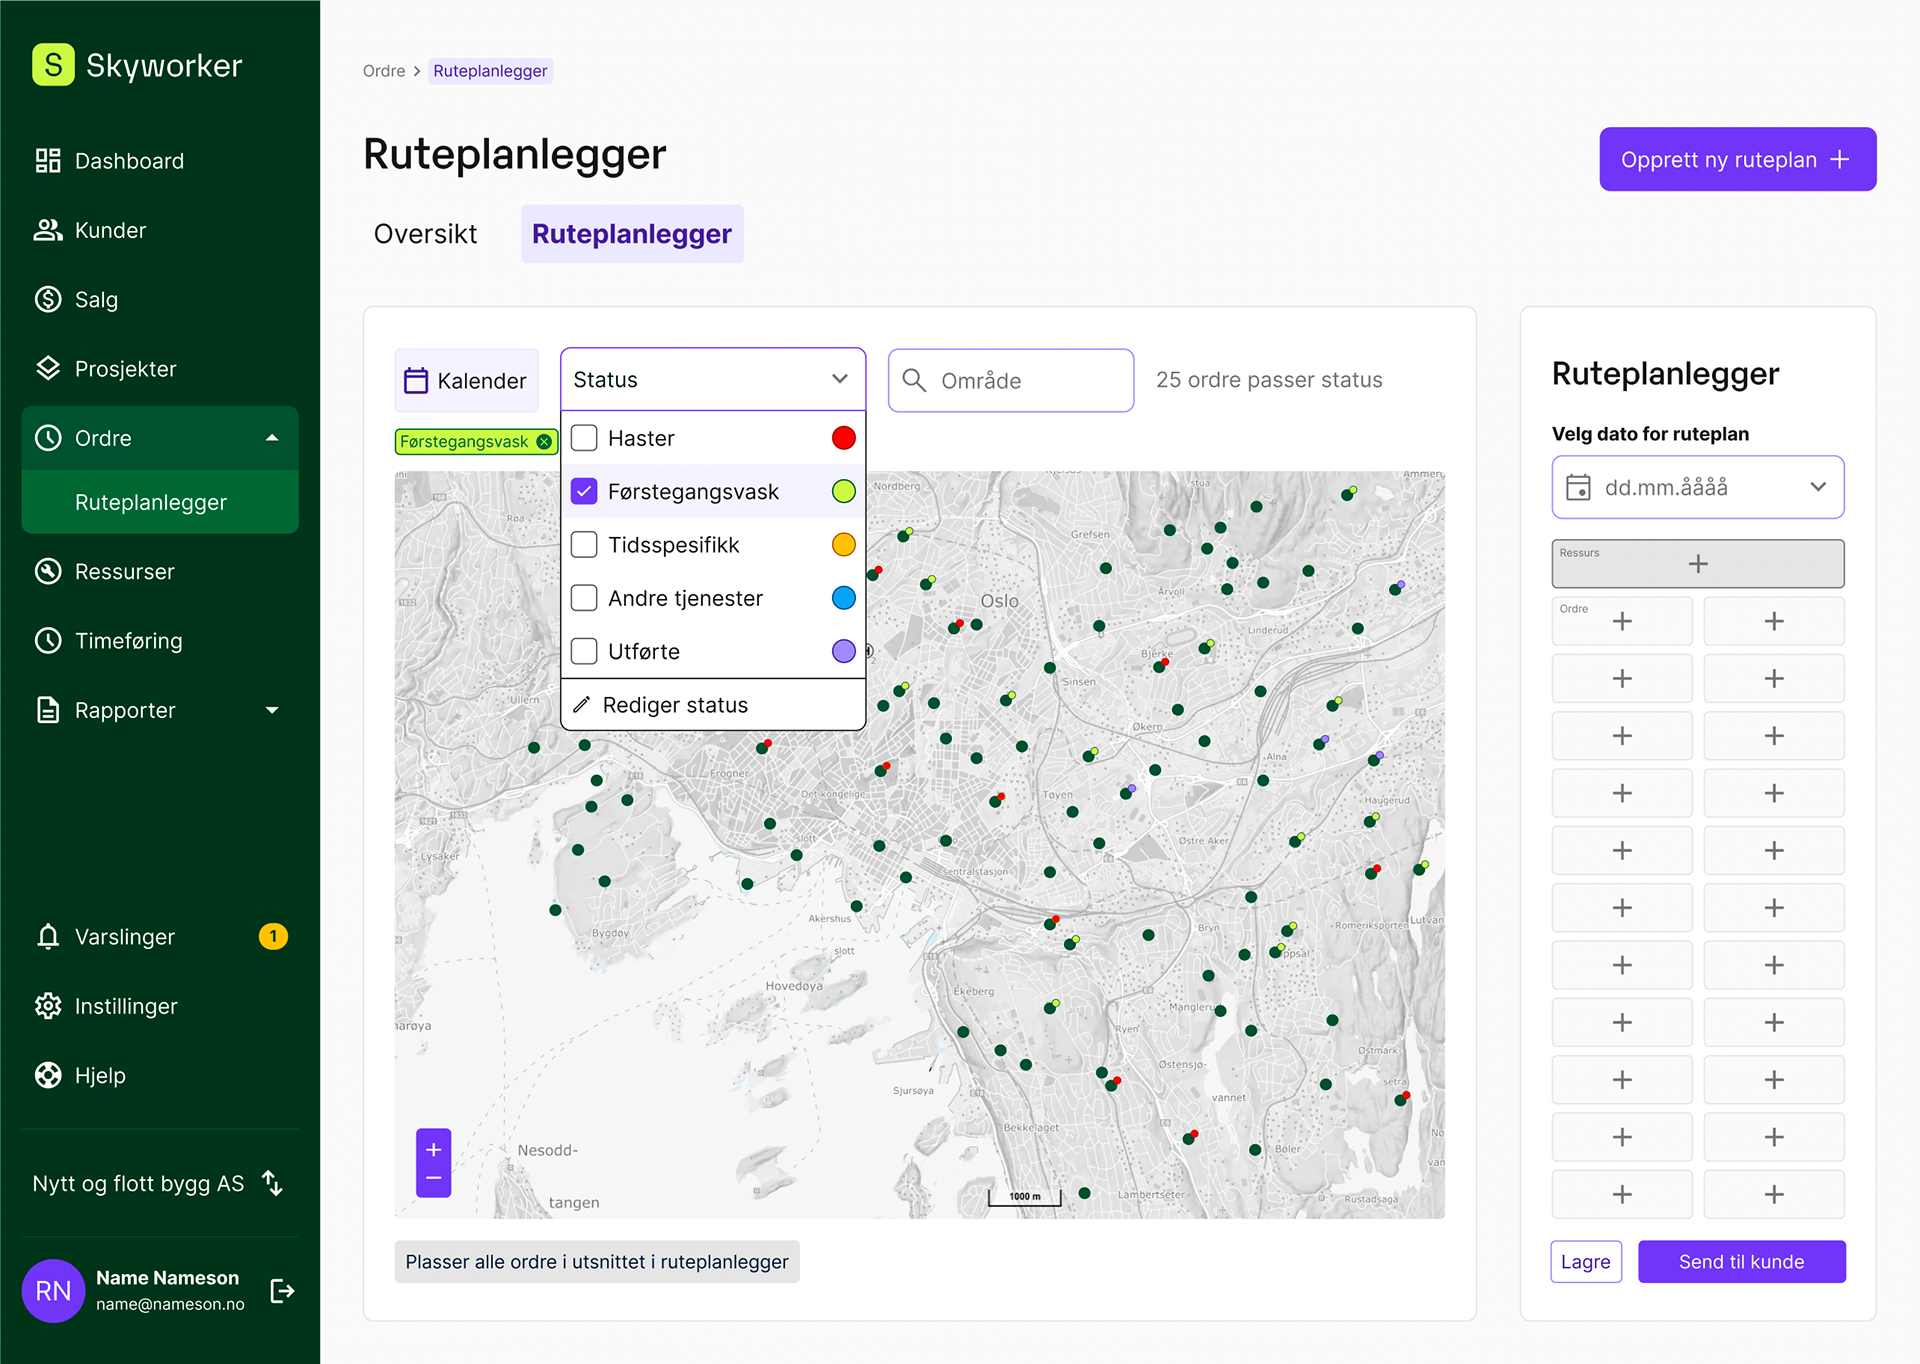
Task: Enable the Utførte status checkbox
Action: (x=584, y=651)
